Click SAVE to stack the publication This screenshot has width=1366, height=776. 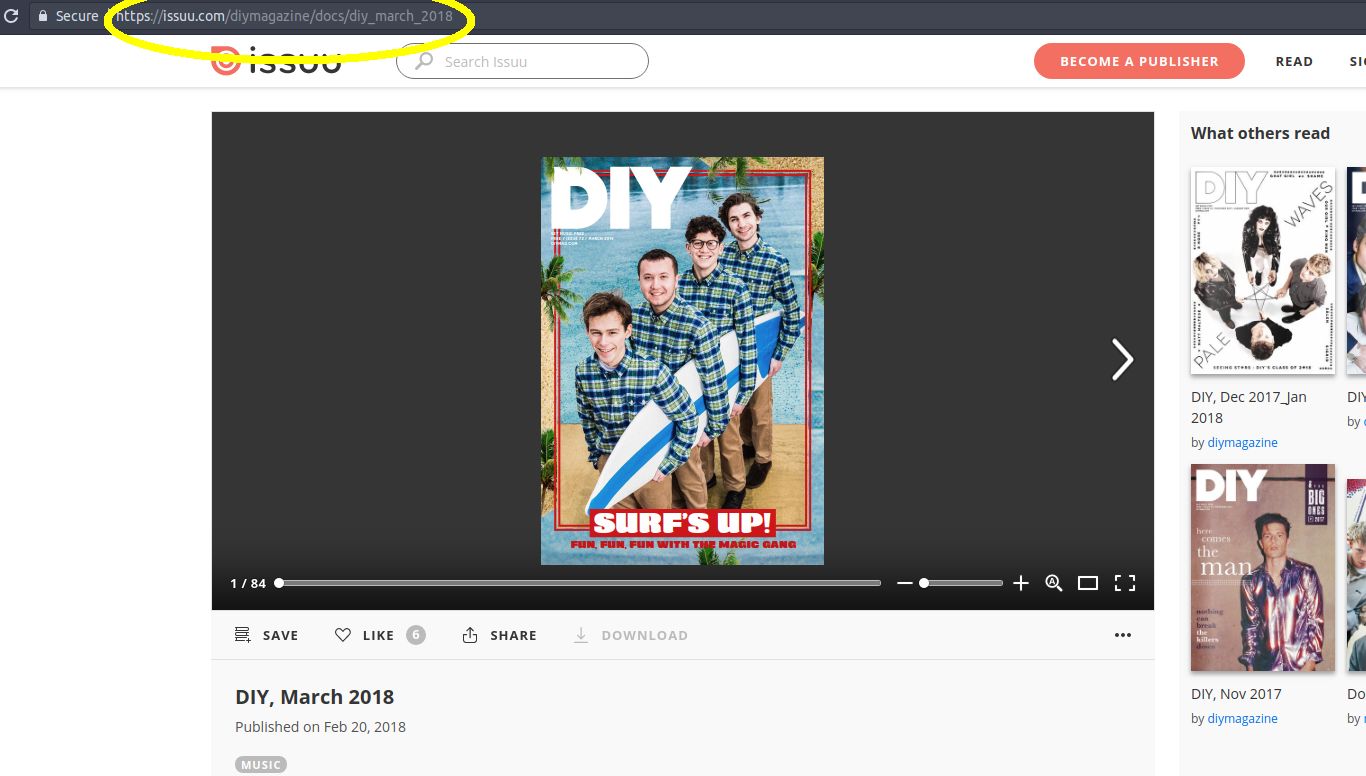[266, 635]
